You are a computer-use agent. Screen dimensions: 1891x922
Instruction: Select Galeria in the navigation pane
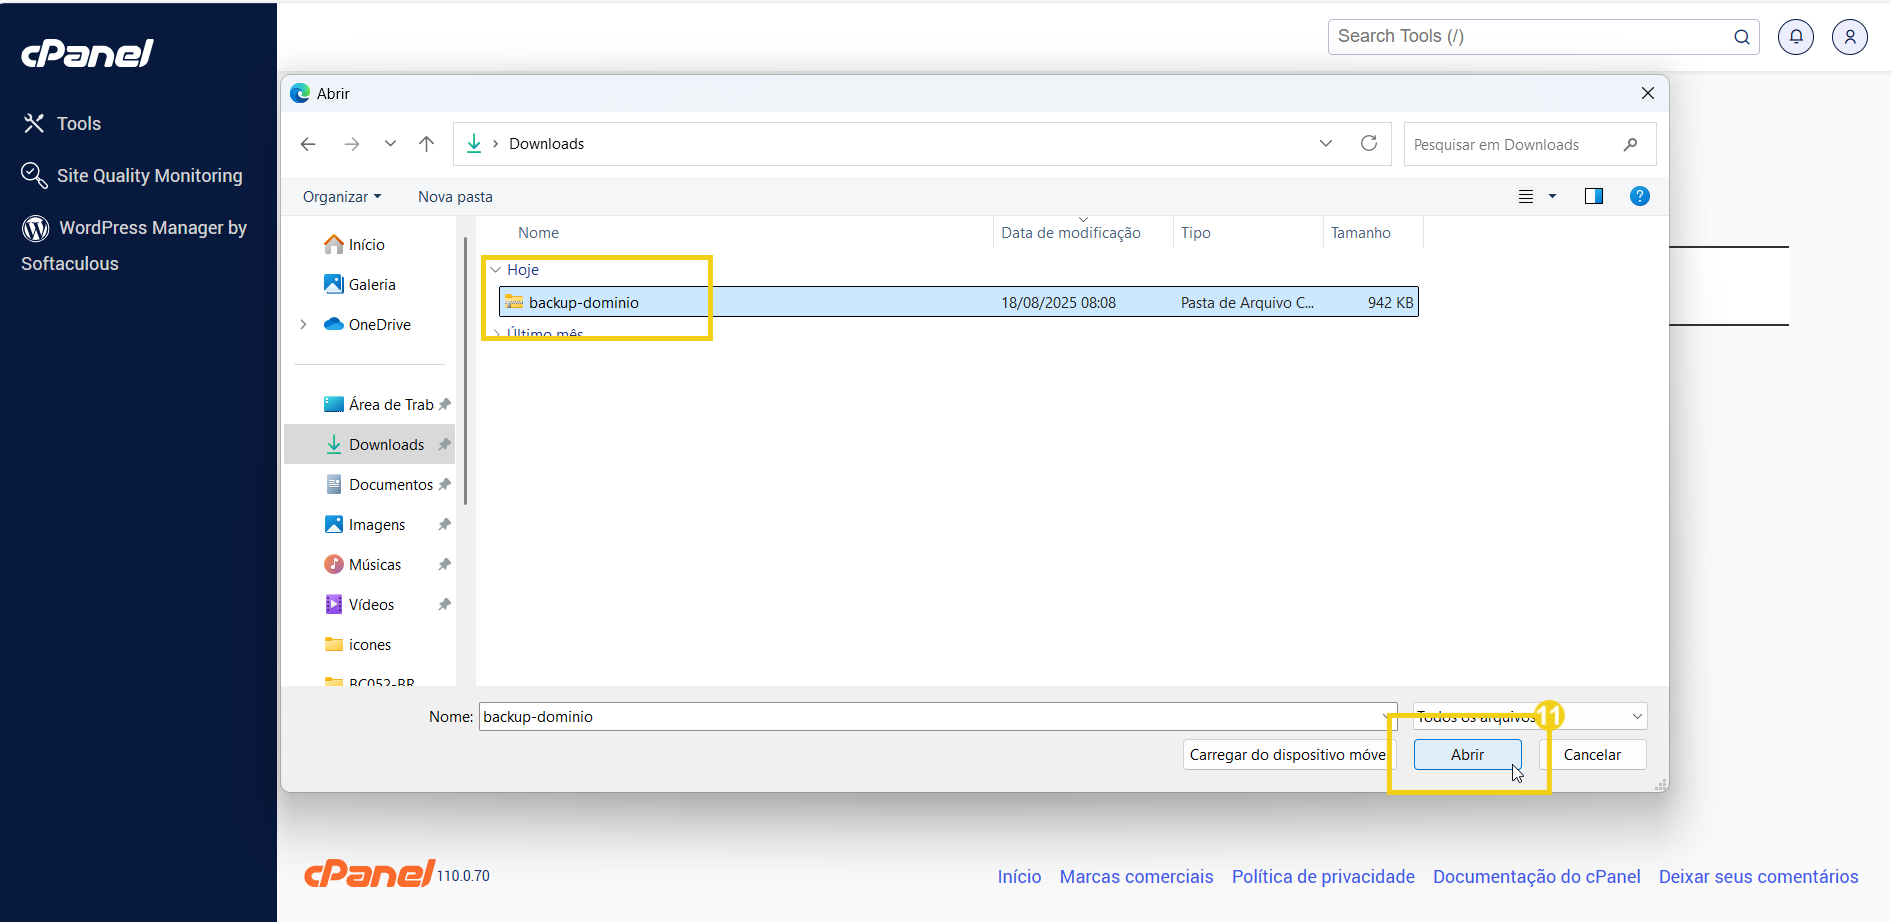360,285
